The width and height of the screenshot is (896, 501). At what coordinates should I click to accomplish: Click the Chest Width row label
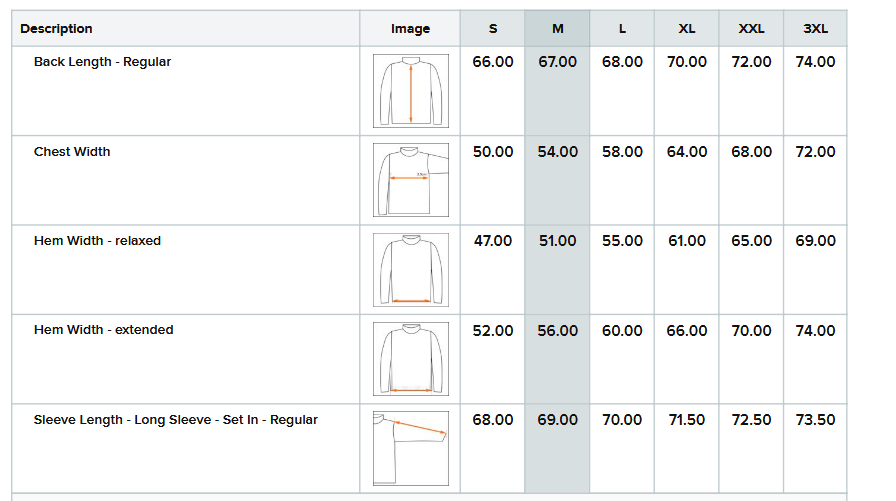(x=72, y=152)
